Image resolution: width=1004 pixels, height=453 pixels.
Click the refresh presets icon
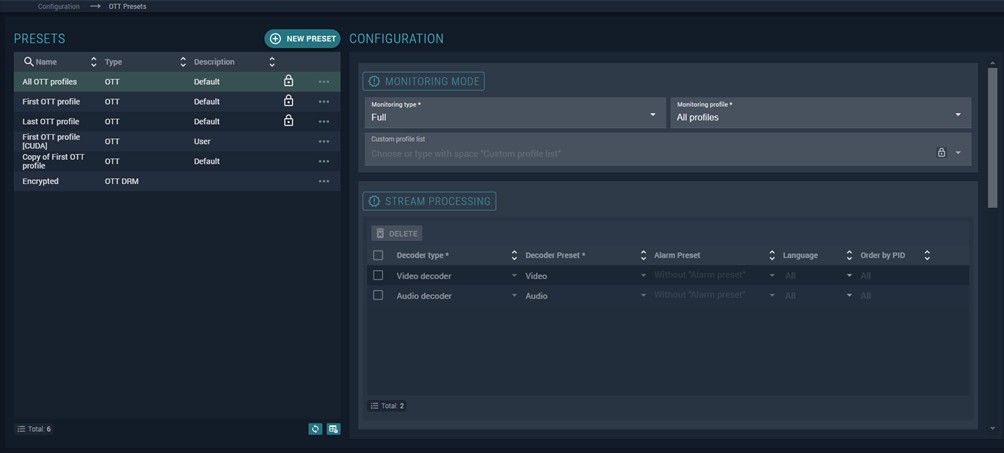(315, 429)
